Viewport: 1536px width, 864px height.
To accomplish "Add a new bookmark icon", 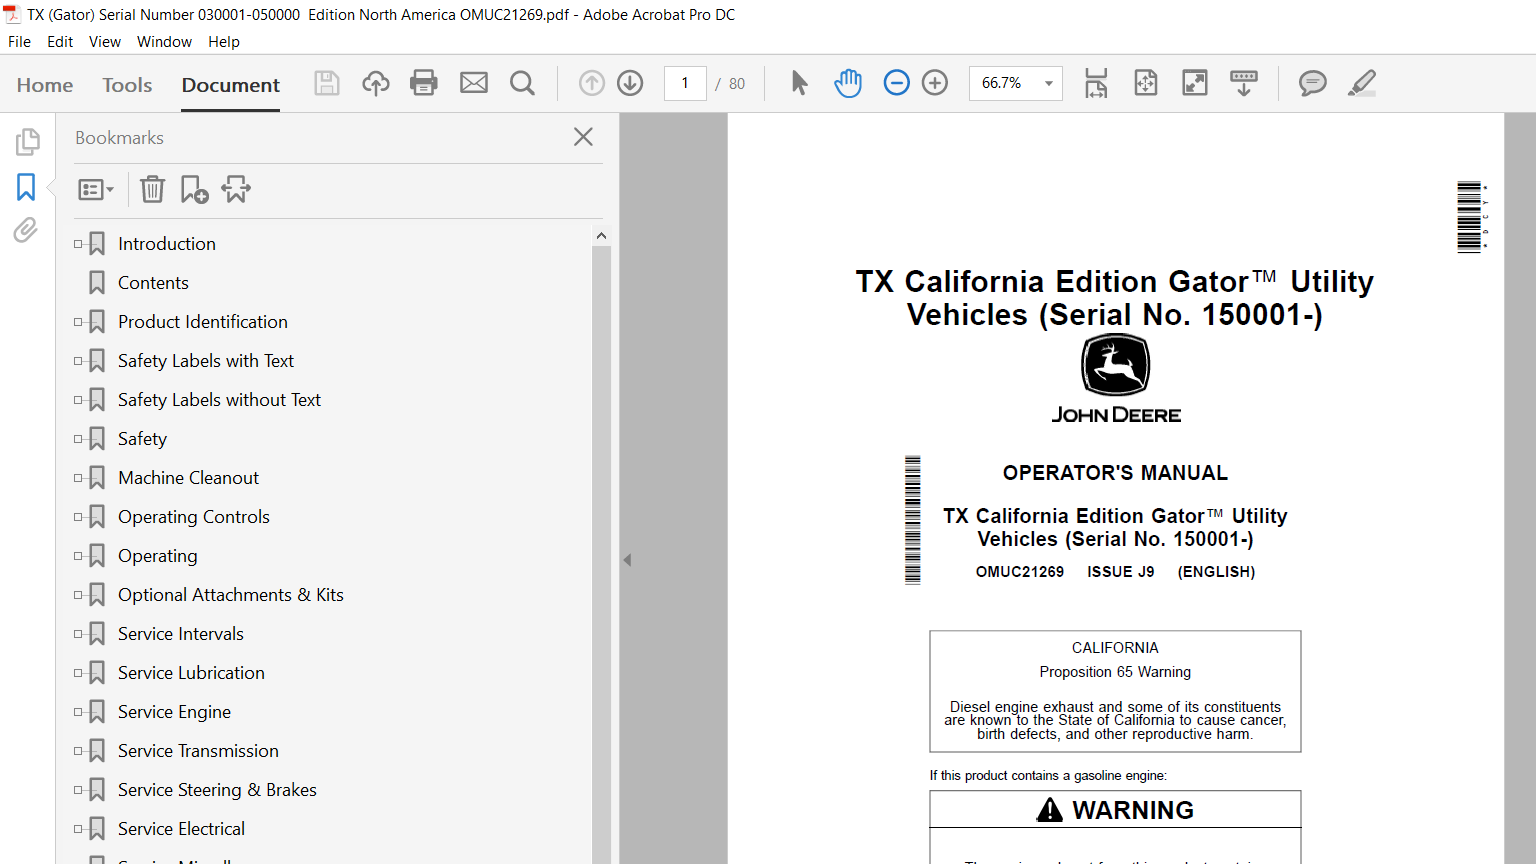I will click(194, 189).
